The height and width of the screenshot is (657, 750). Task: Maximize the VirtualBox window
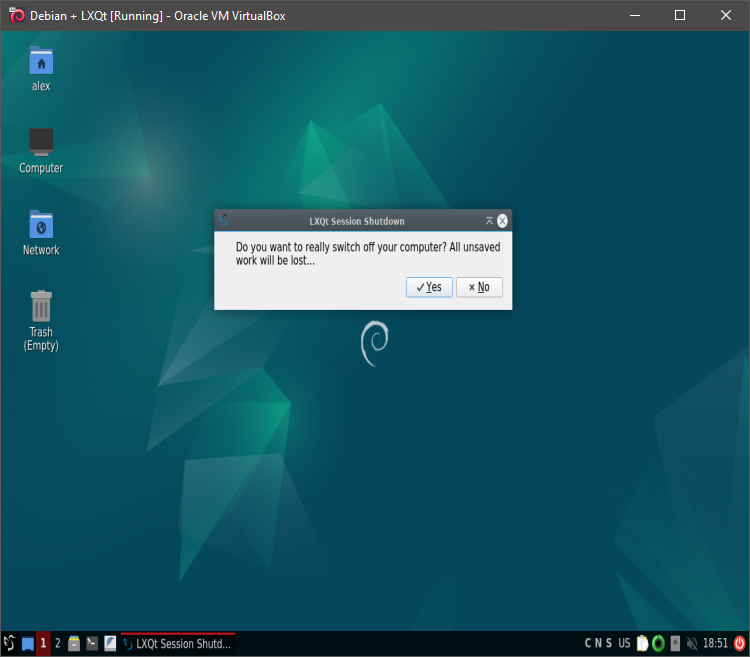(x=680, y=15)
